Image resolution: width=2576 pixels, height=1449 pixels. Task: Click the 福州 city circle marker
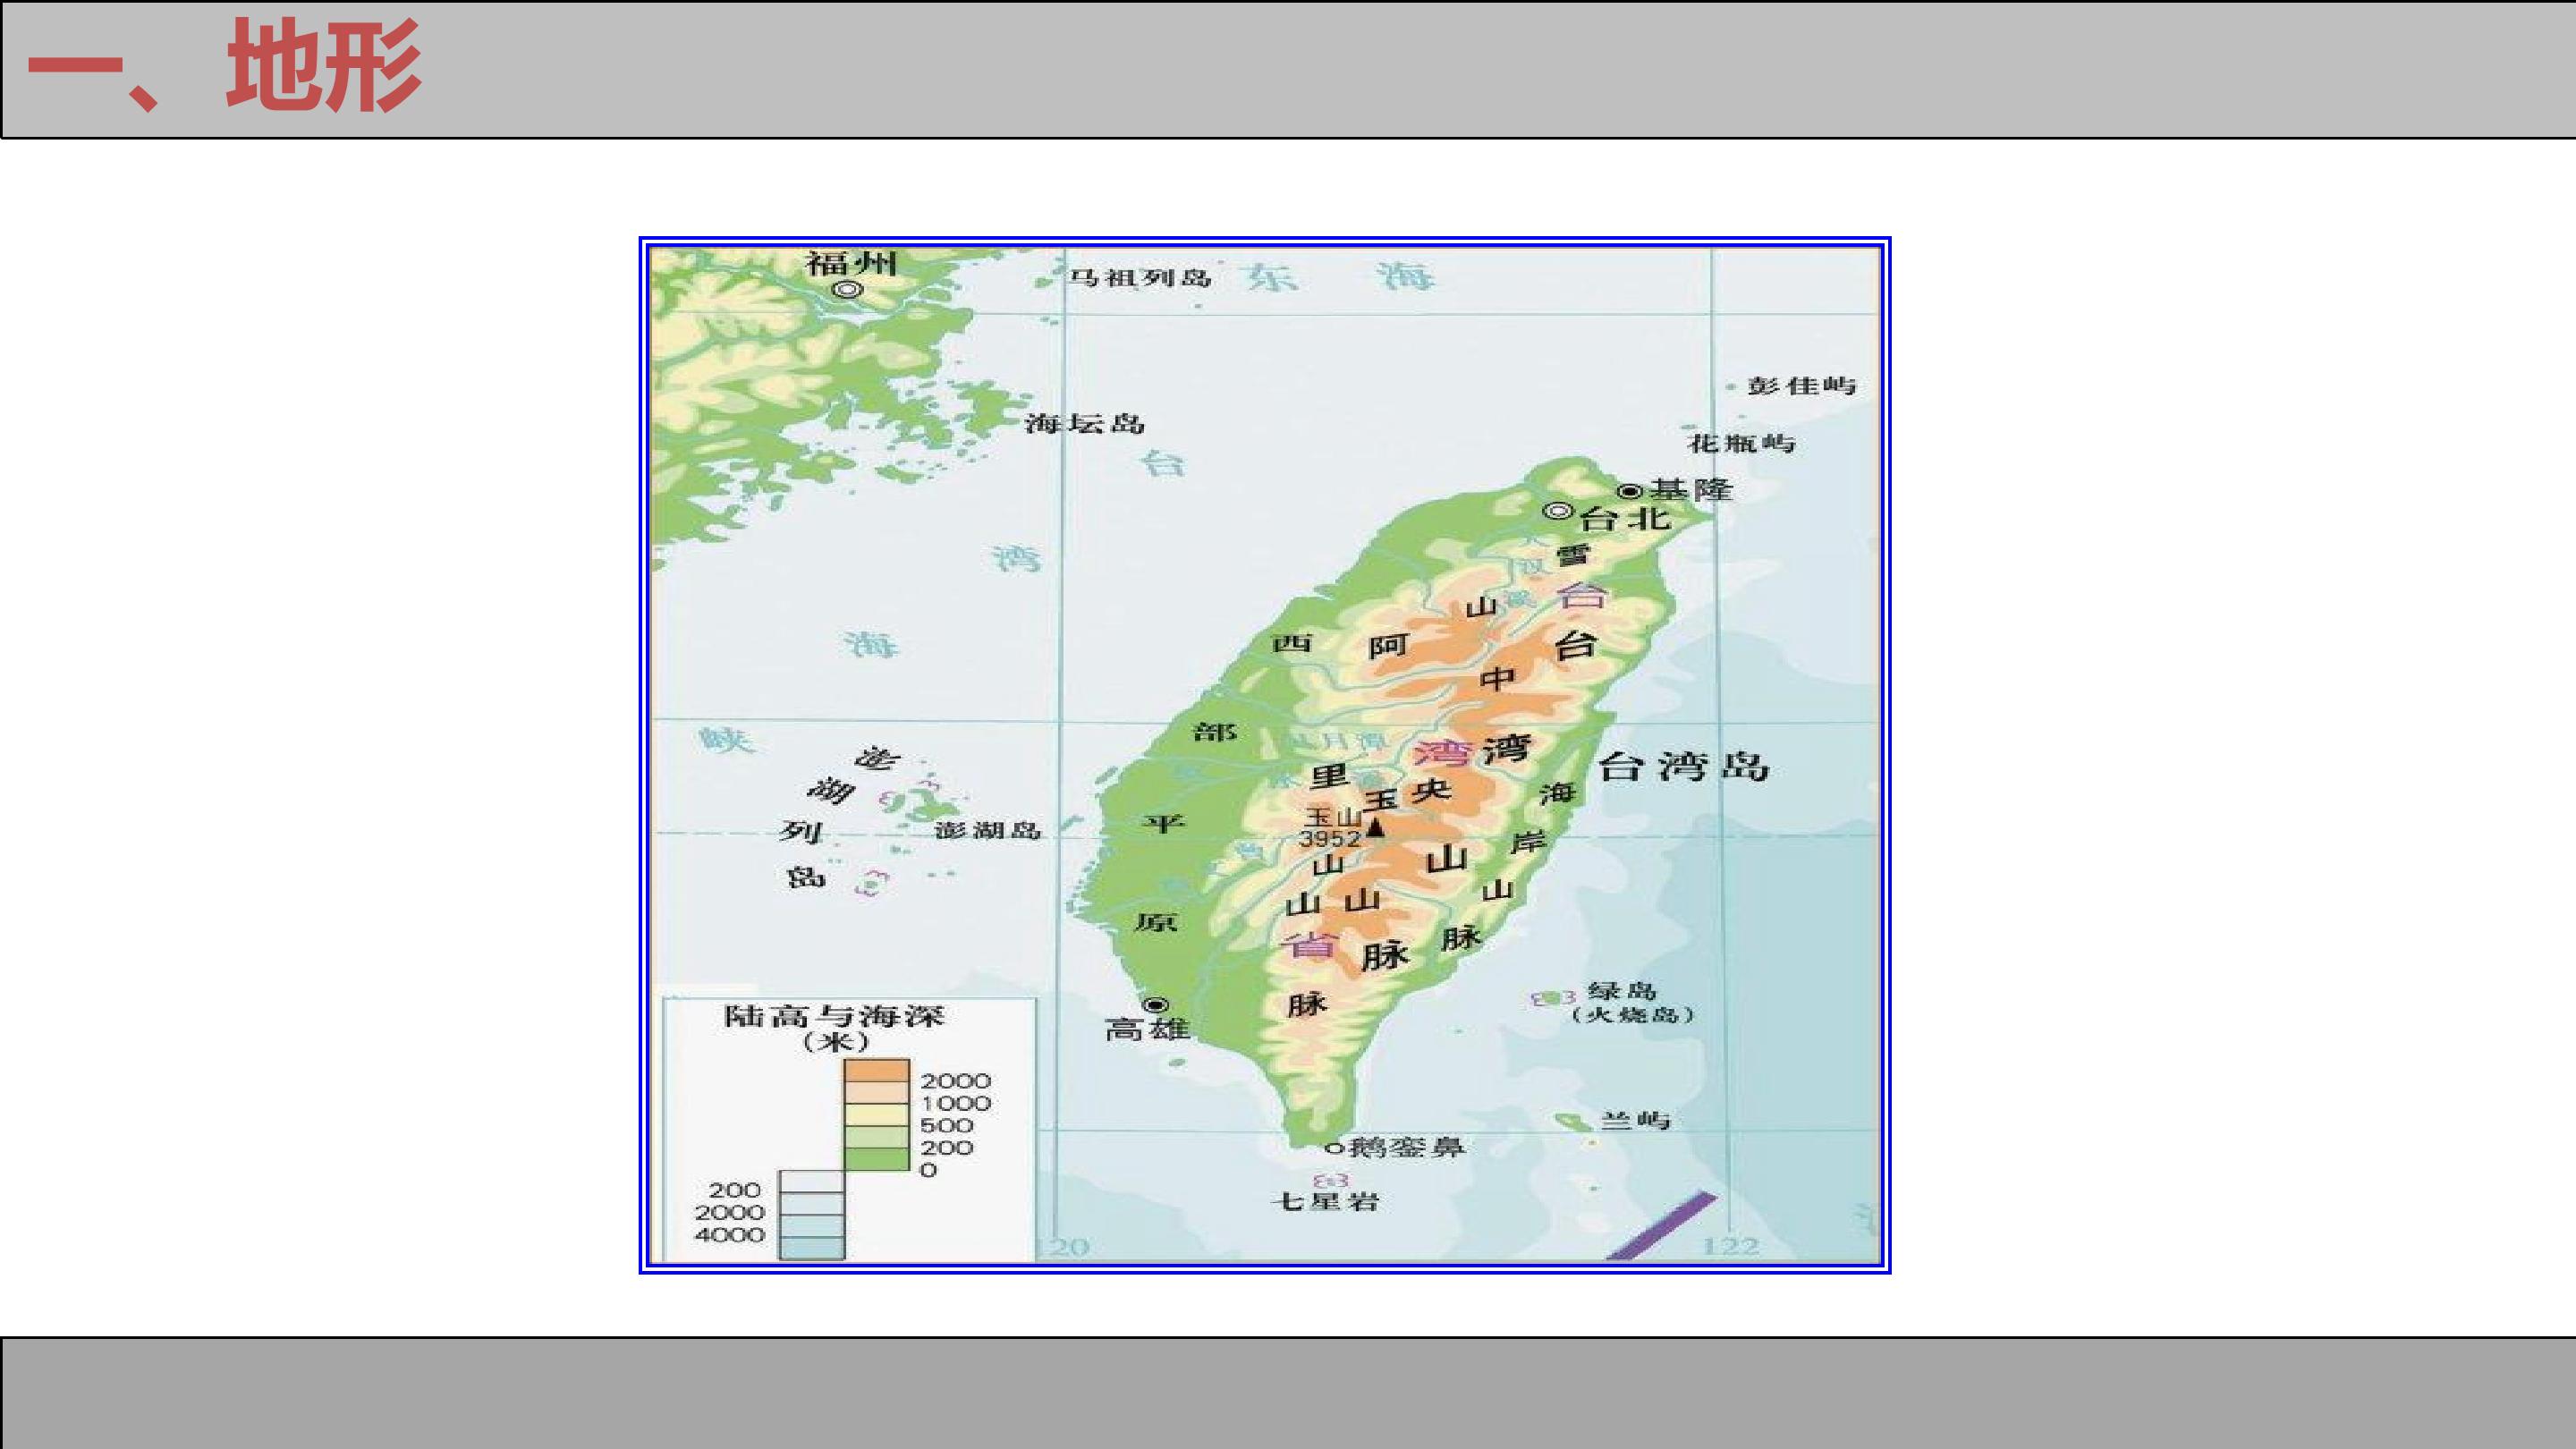click(x=849, y=290)
